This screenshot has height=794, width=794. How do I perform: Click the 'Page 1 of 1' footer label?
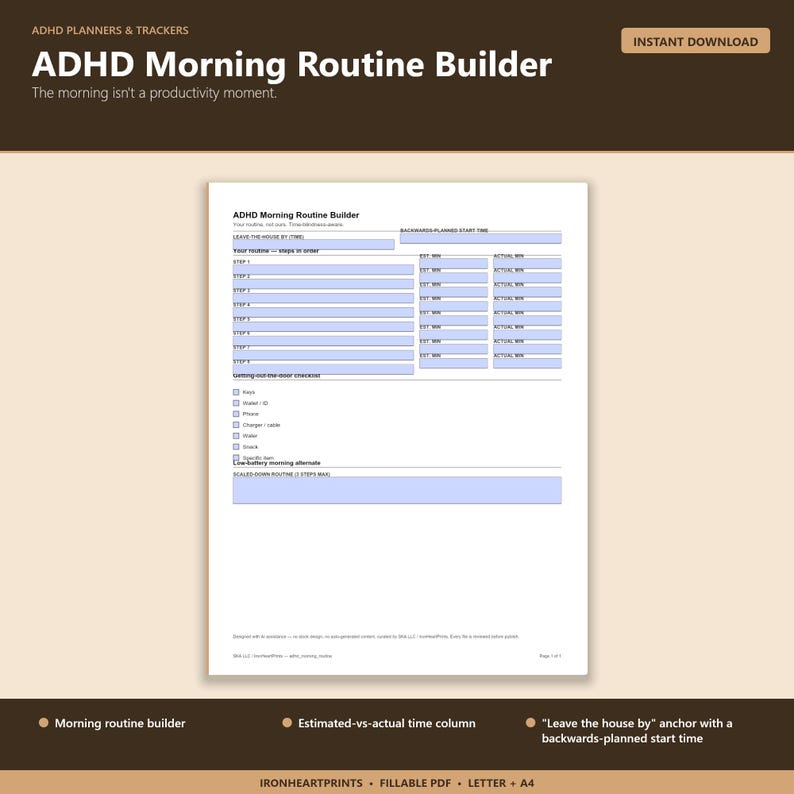pyautogui.click(x=550, y=656)
